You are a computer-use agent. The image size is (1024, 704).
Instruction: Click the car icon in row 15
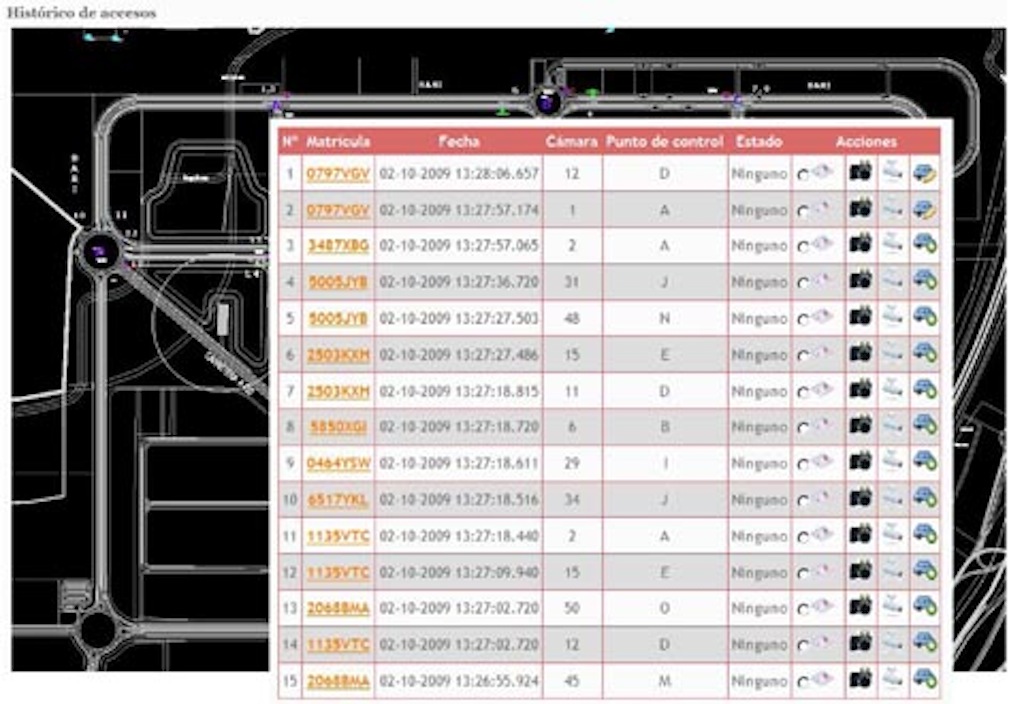click(x=924, y=680)
